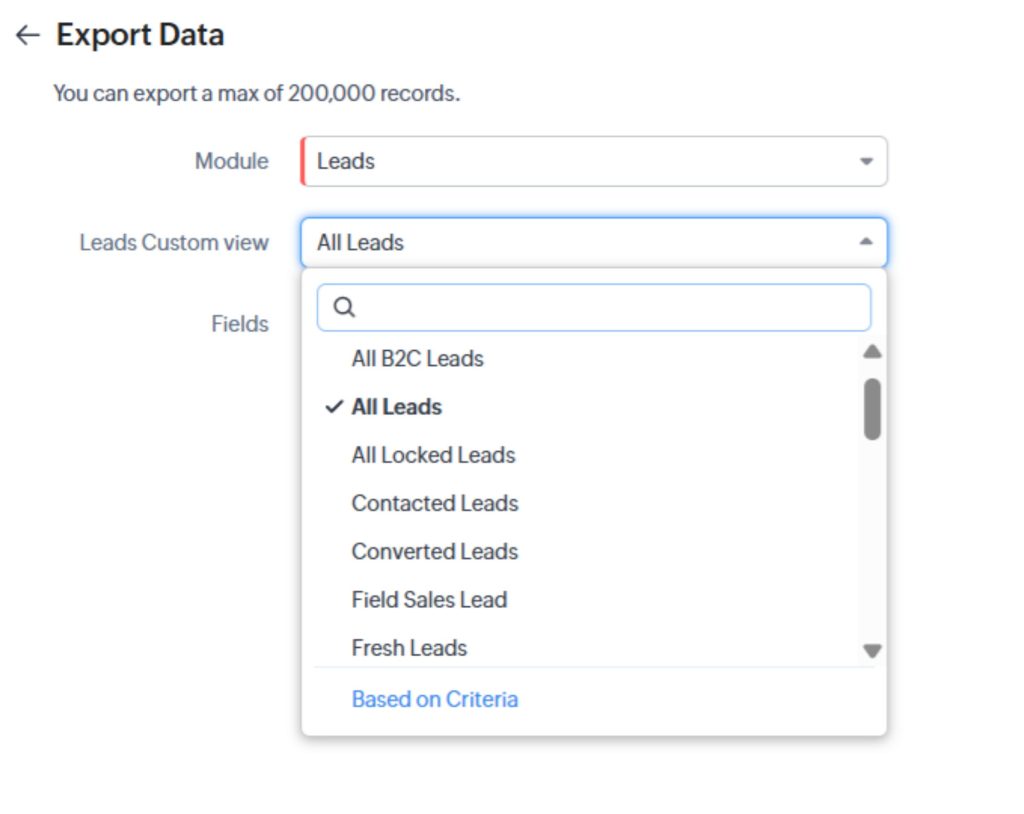Focus the custom view search field

click(x=594, y=307)
